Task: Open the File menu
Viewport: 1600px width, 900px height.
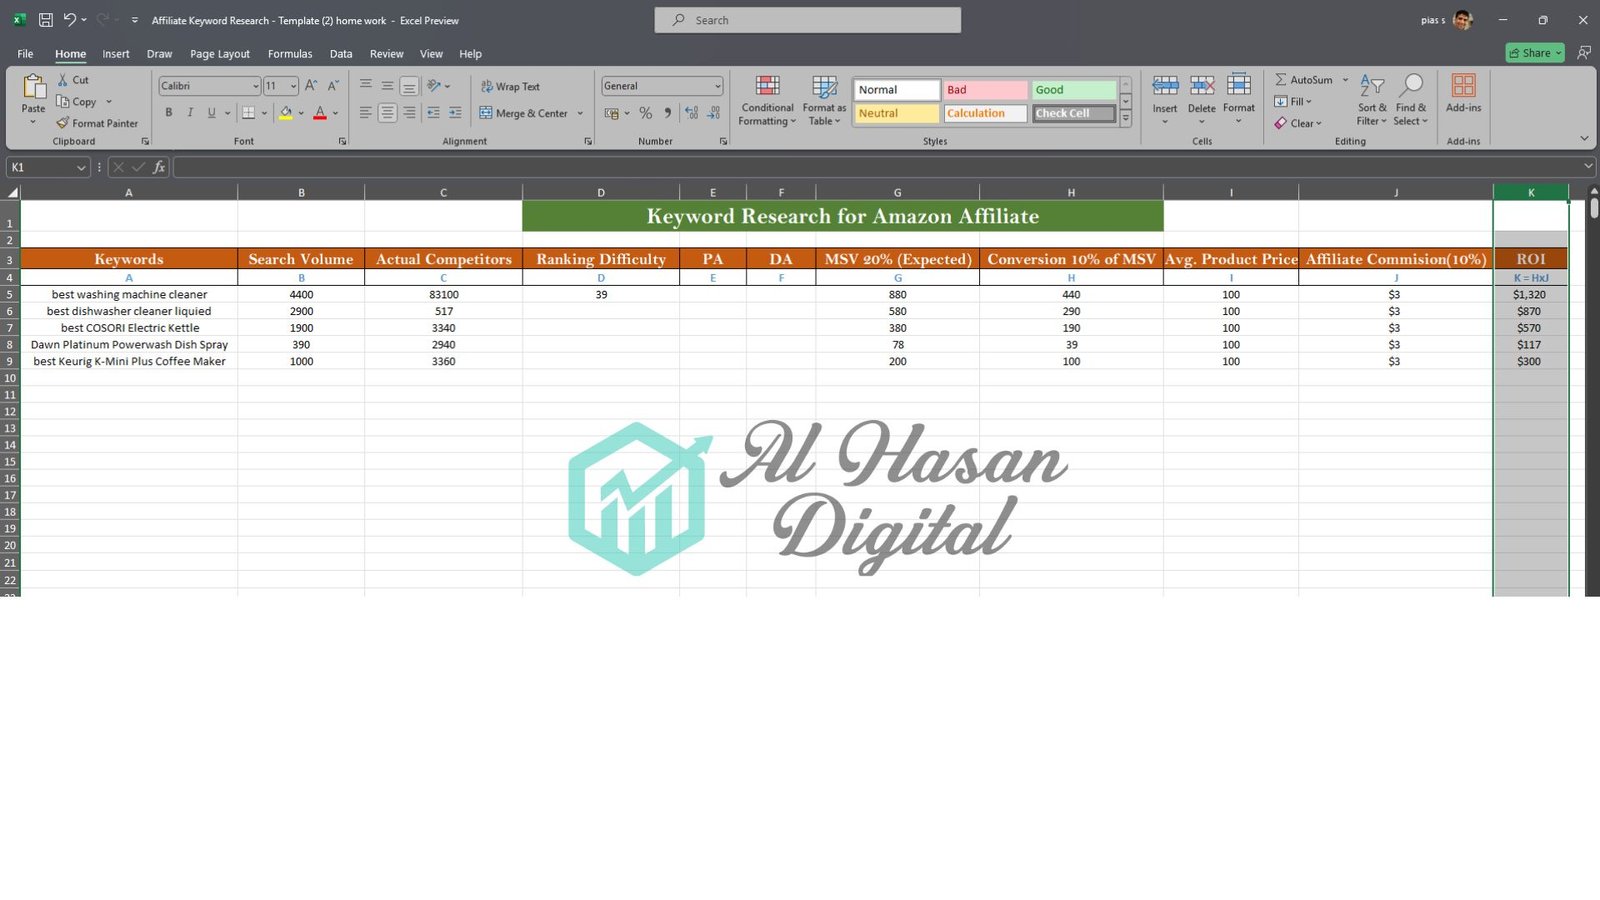Action: click(x=25, y=54)
